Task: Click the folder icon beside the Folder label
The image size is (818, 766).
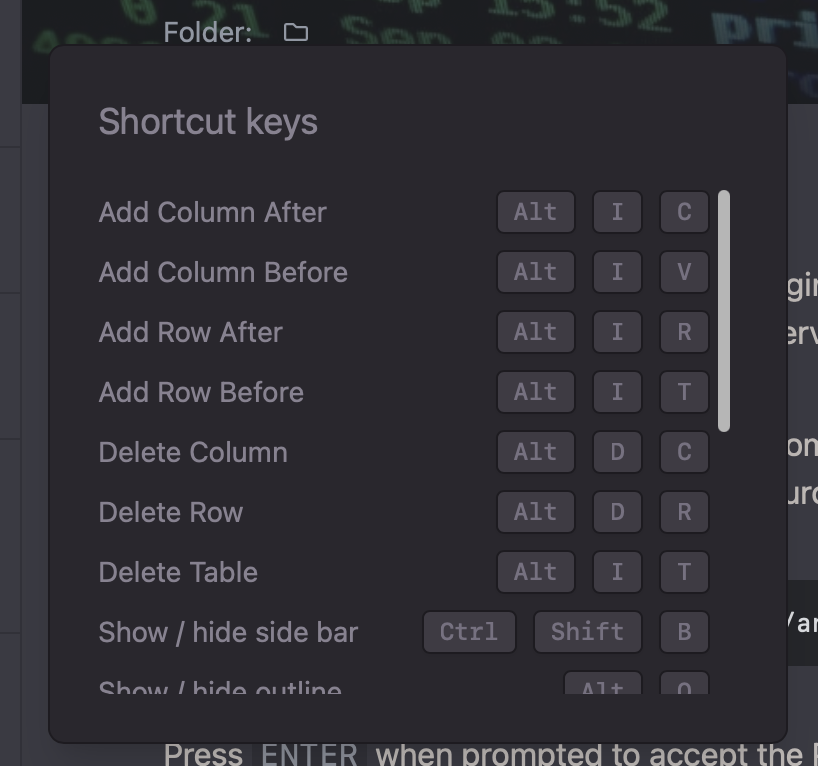Action: [x=295, y=32]
